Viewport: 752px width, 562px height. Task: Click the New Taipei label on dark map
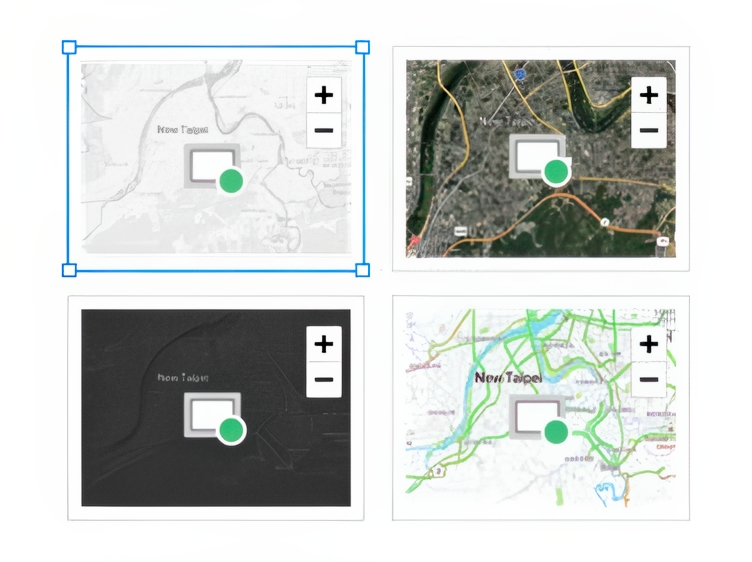[183, 378]
